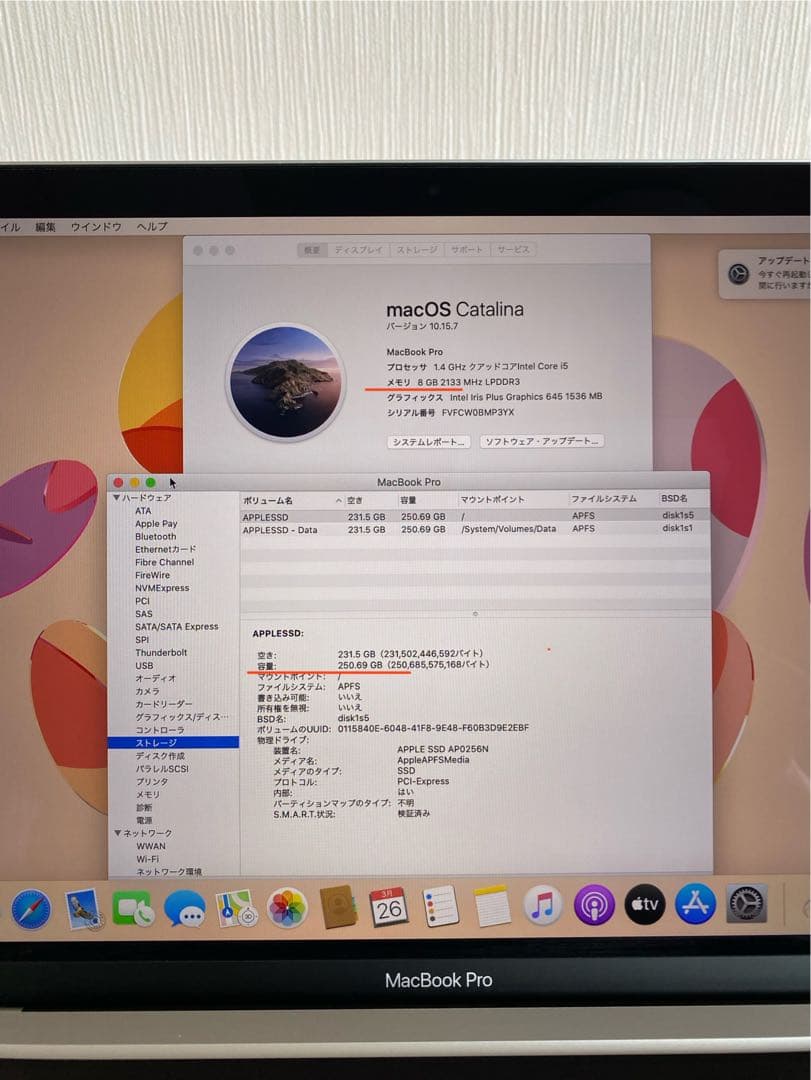Screen dimensions: 811x1080
Task: Select Thunderbolt in the sidebar
Action: coord(161,652)
